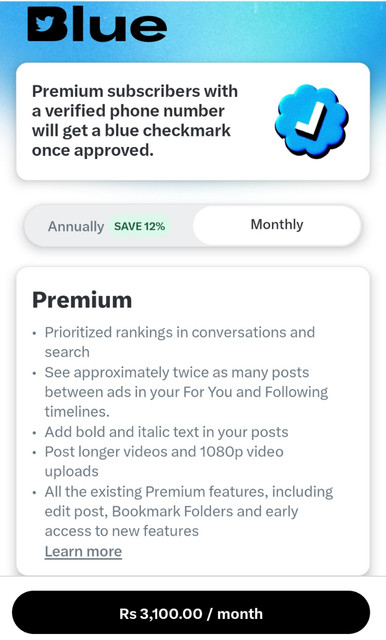Click the blue verified checkmark badge
386x640 pixels.
(x=311, y=122)
